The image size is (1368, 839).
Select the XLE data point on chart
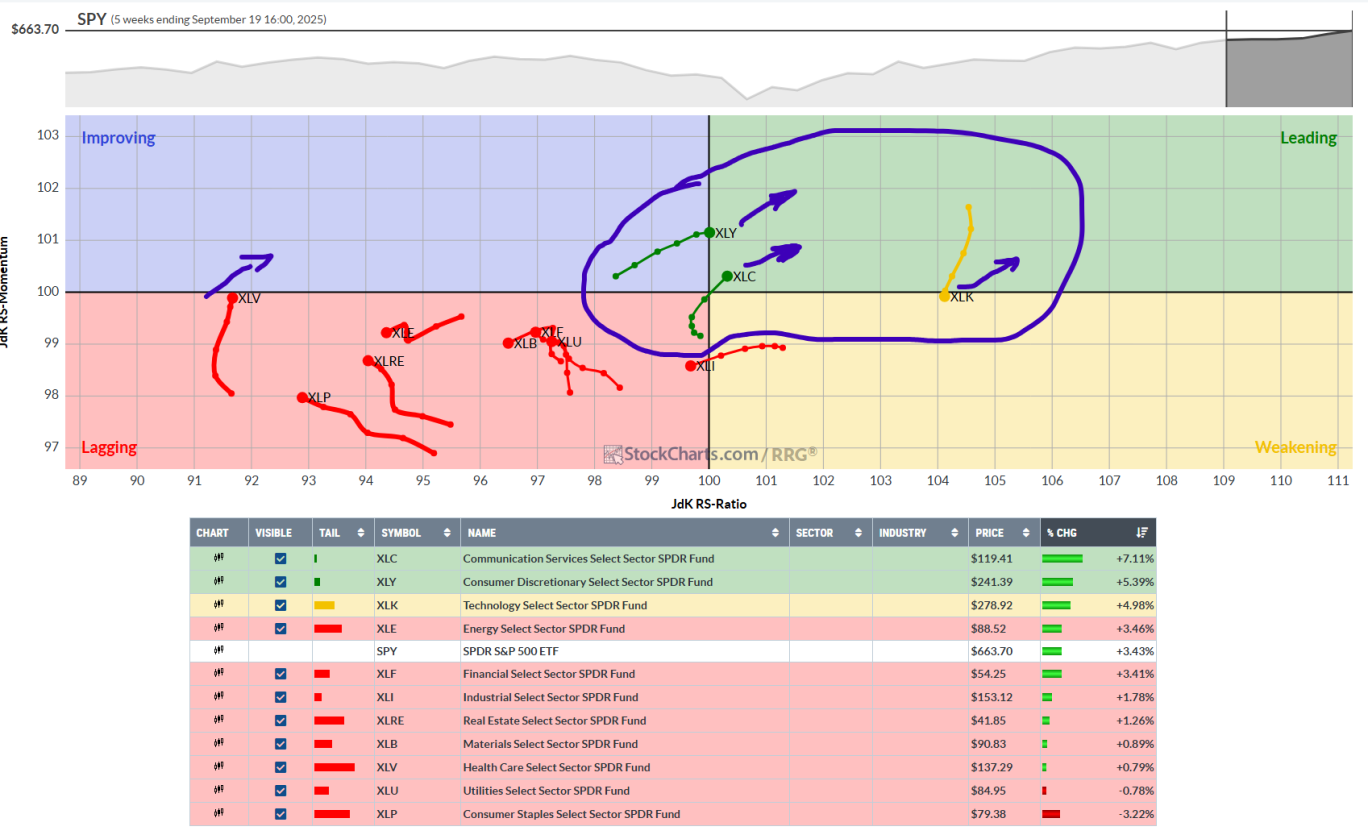tap(386, 333)
